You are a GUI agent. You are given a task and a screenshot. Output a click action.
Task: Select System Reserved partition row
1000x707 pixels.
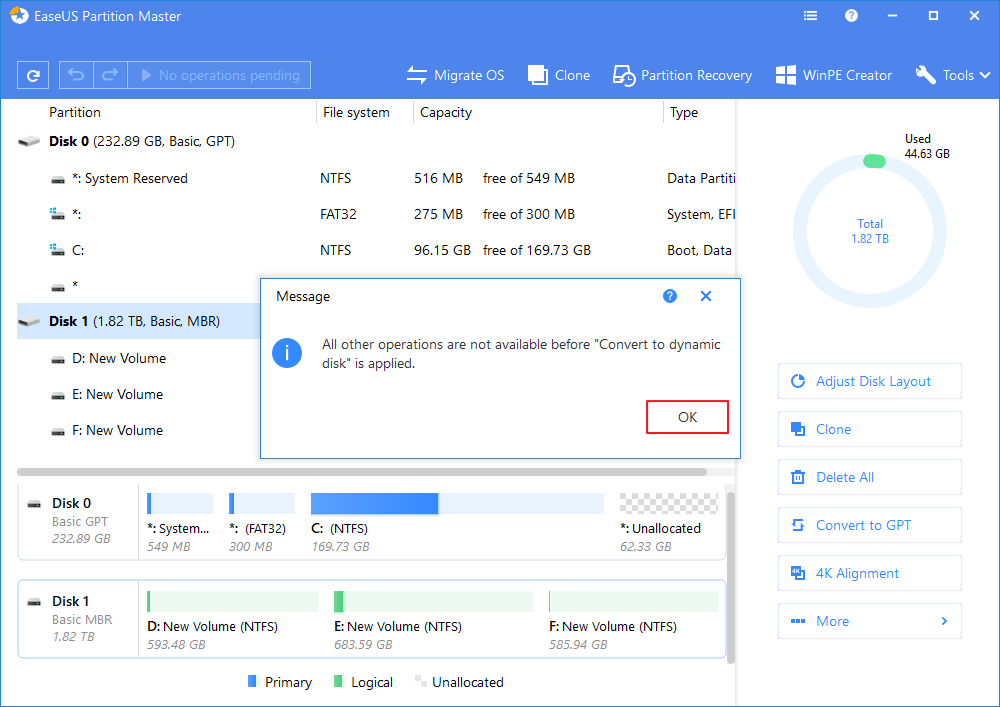pos(376,179)
